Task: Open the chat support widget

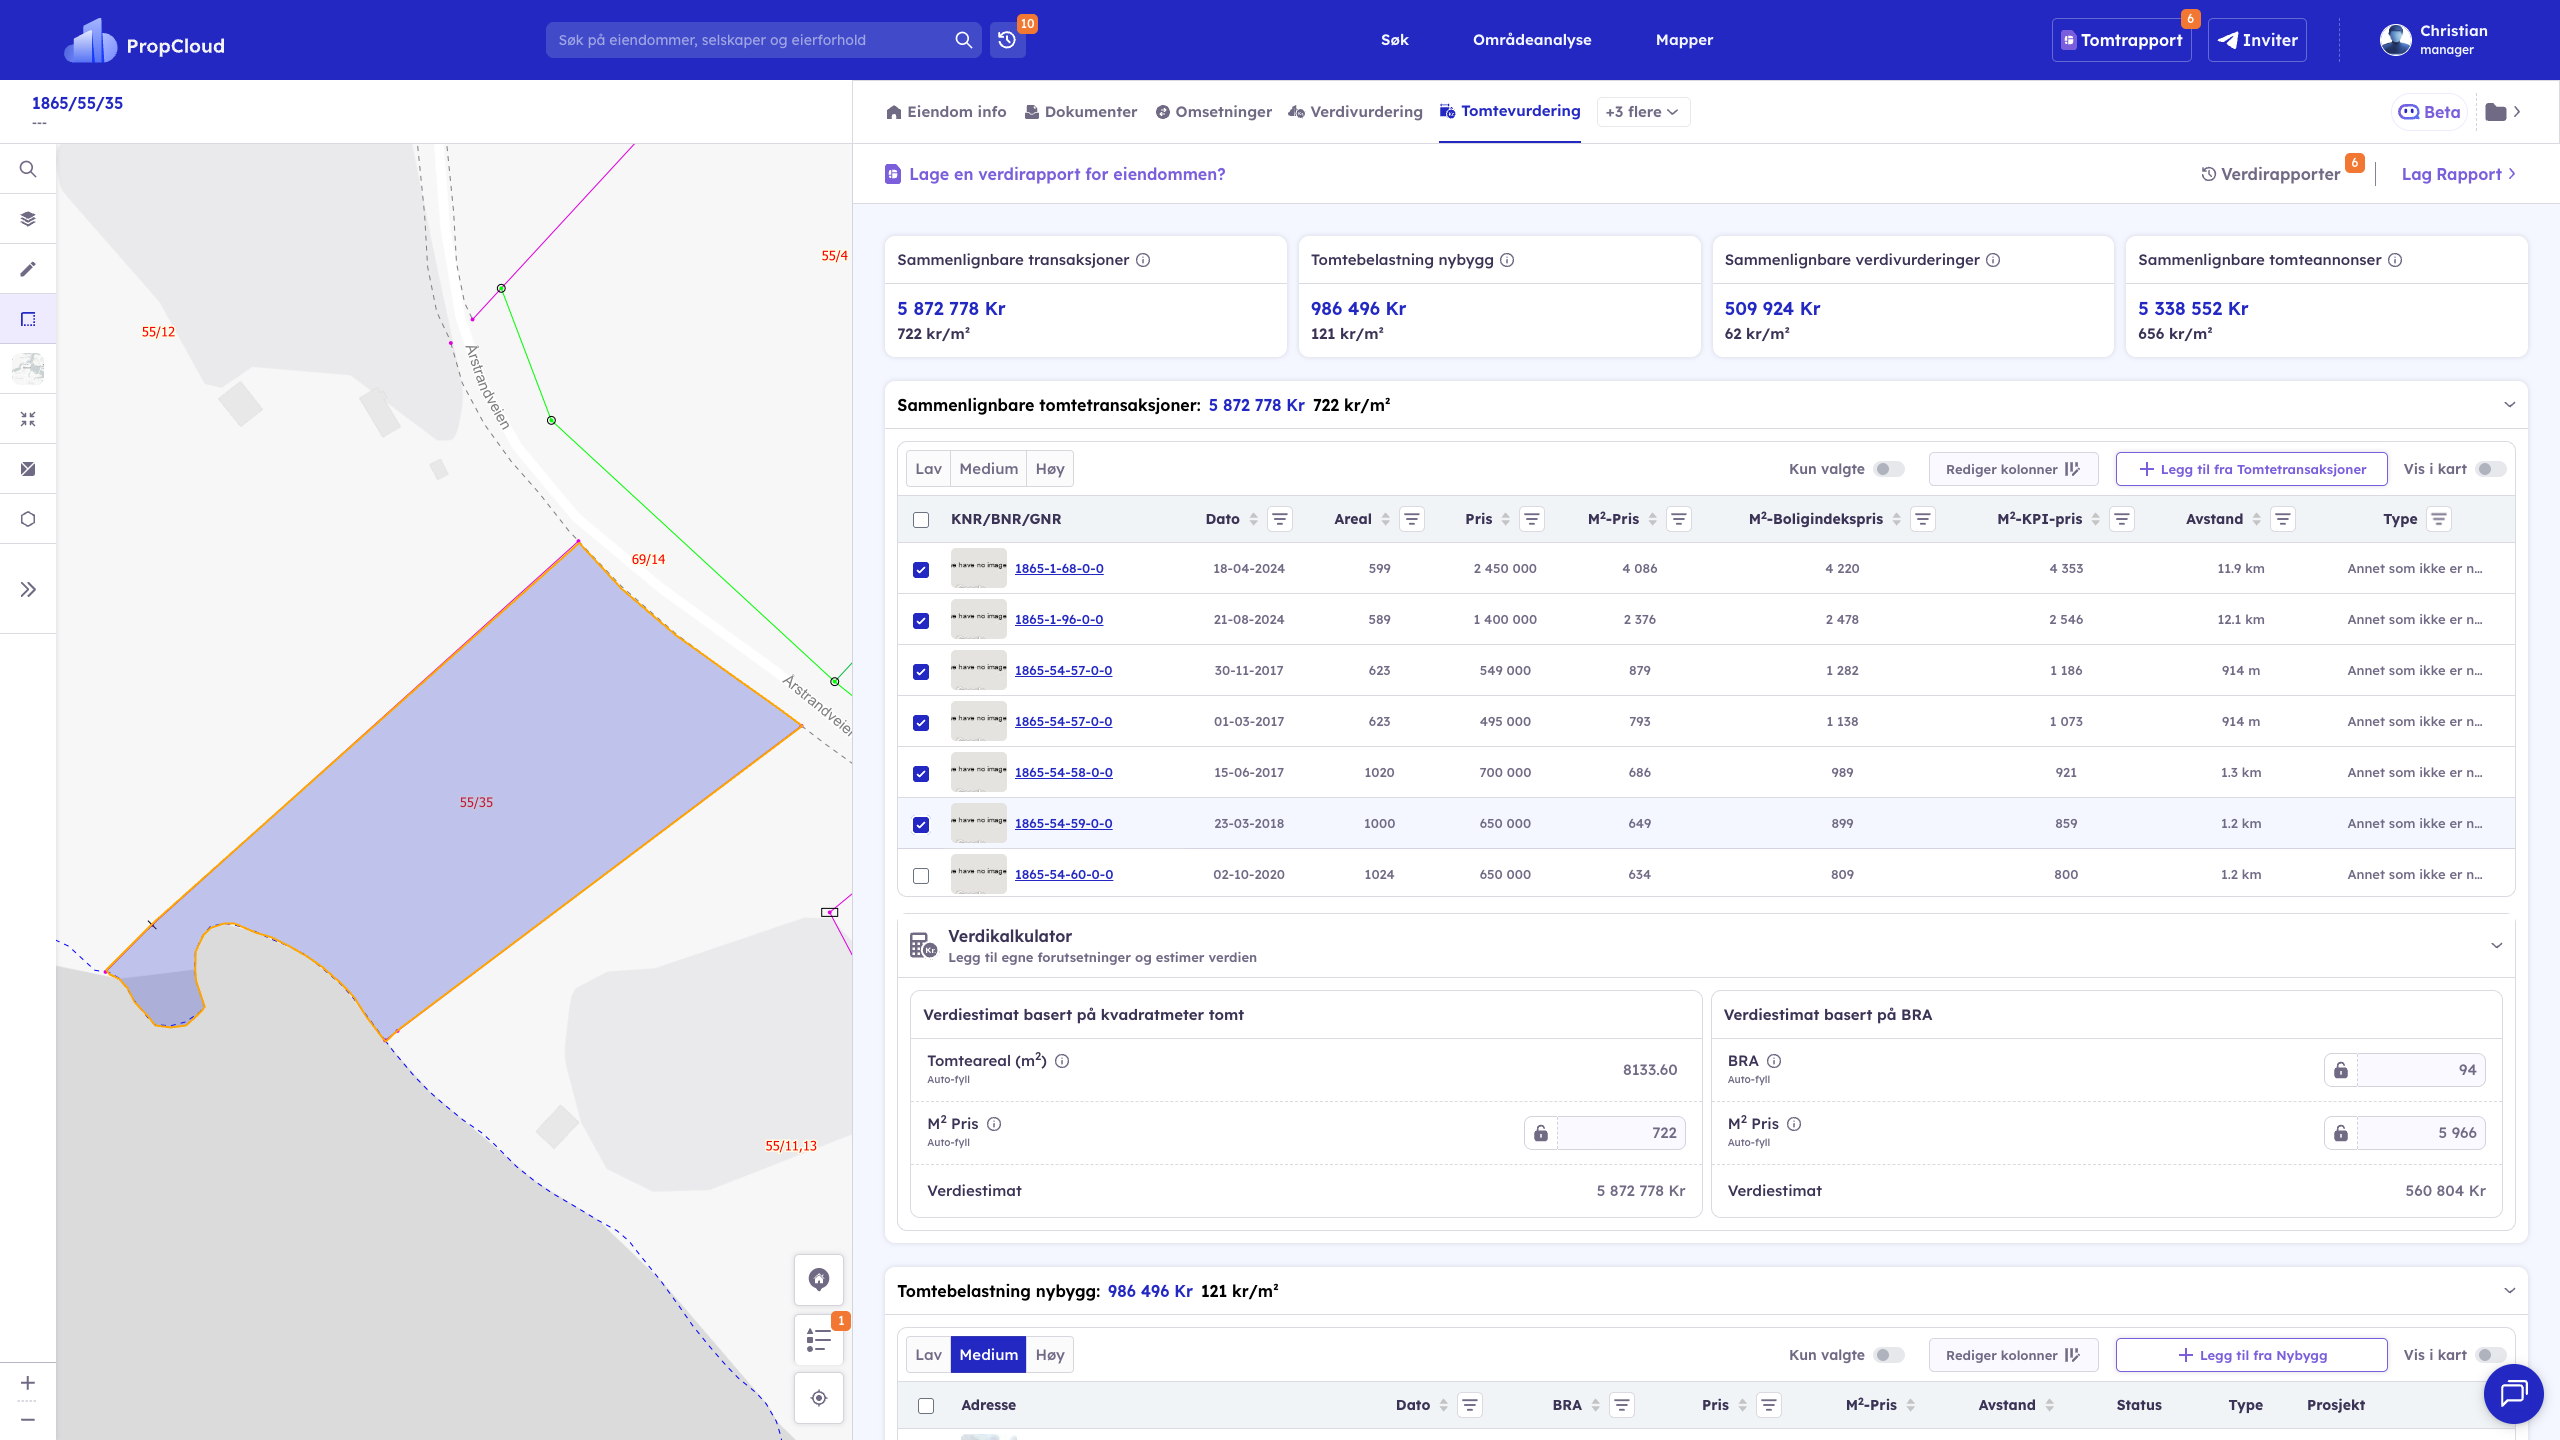Action: pos(2514,1393)
